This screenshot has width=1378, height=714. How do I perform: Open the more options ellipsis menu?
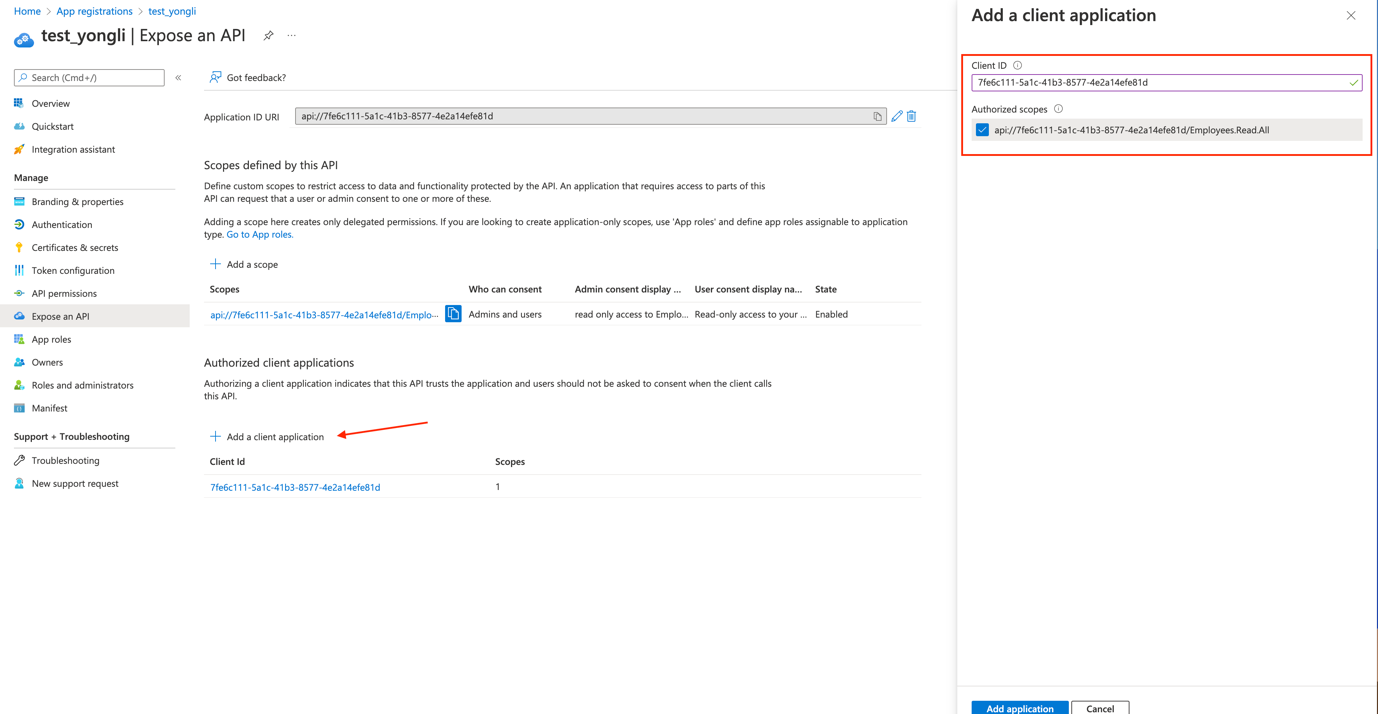[291, 34]
